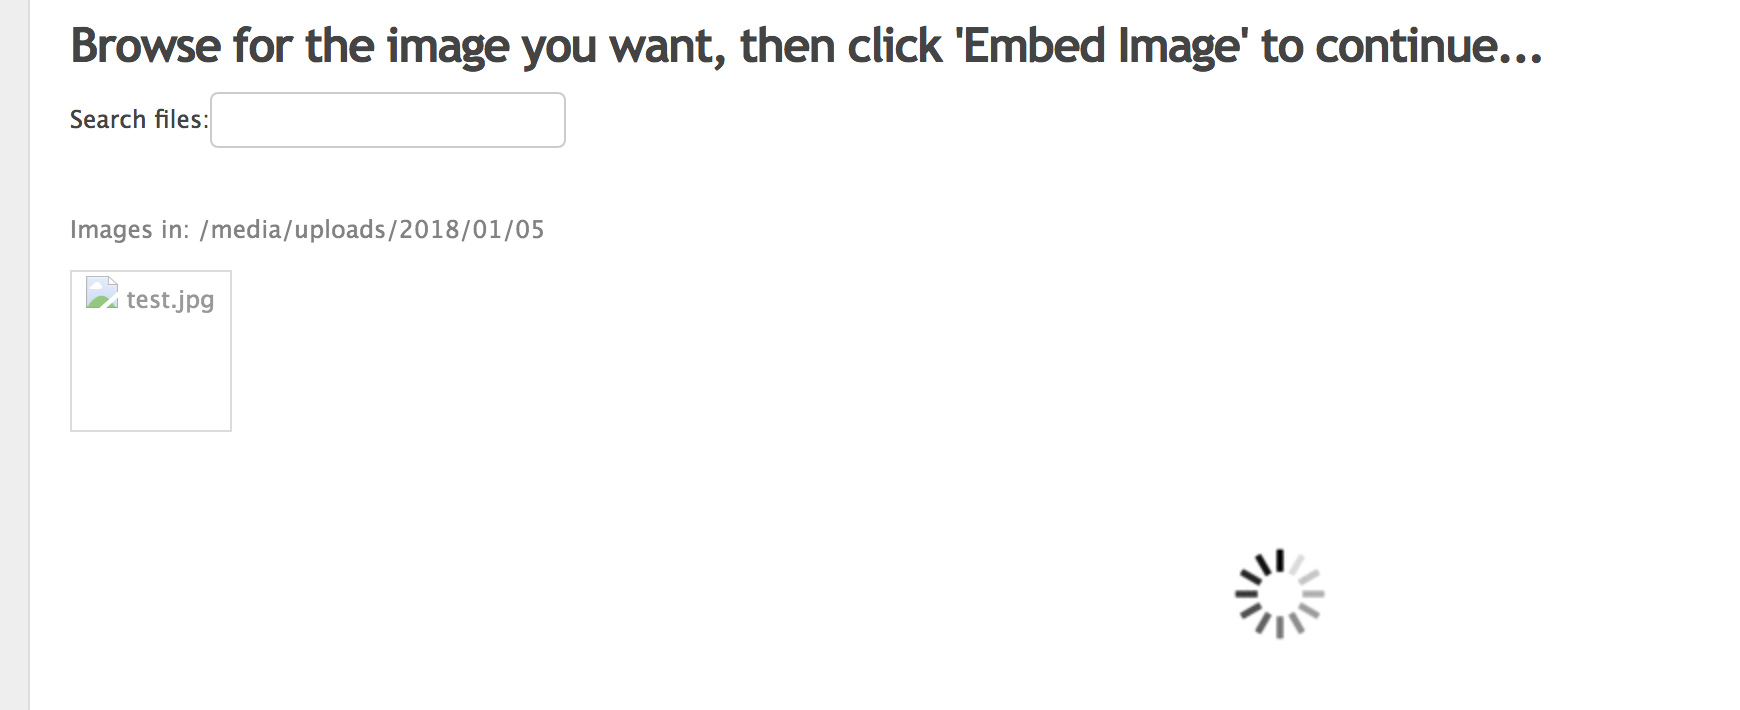Click the 'Search files:' label
Viewport: 1740px width, 710px height.
coord(137,119)
